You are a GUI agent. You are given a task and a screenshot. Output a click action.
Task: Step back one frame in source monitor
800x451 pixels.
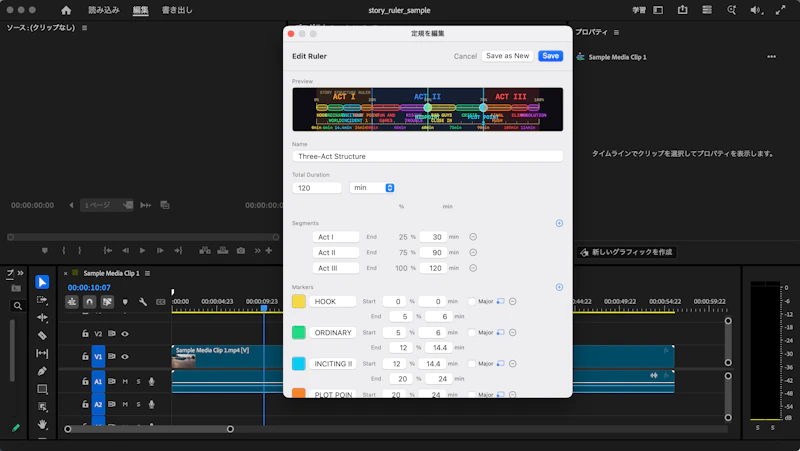coord(126,250)
